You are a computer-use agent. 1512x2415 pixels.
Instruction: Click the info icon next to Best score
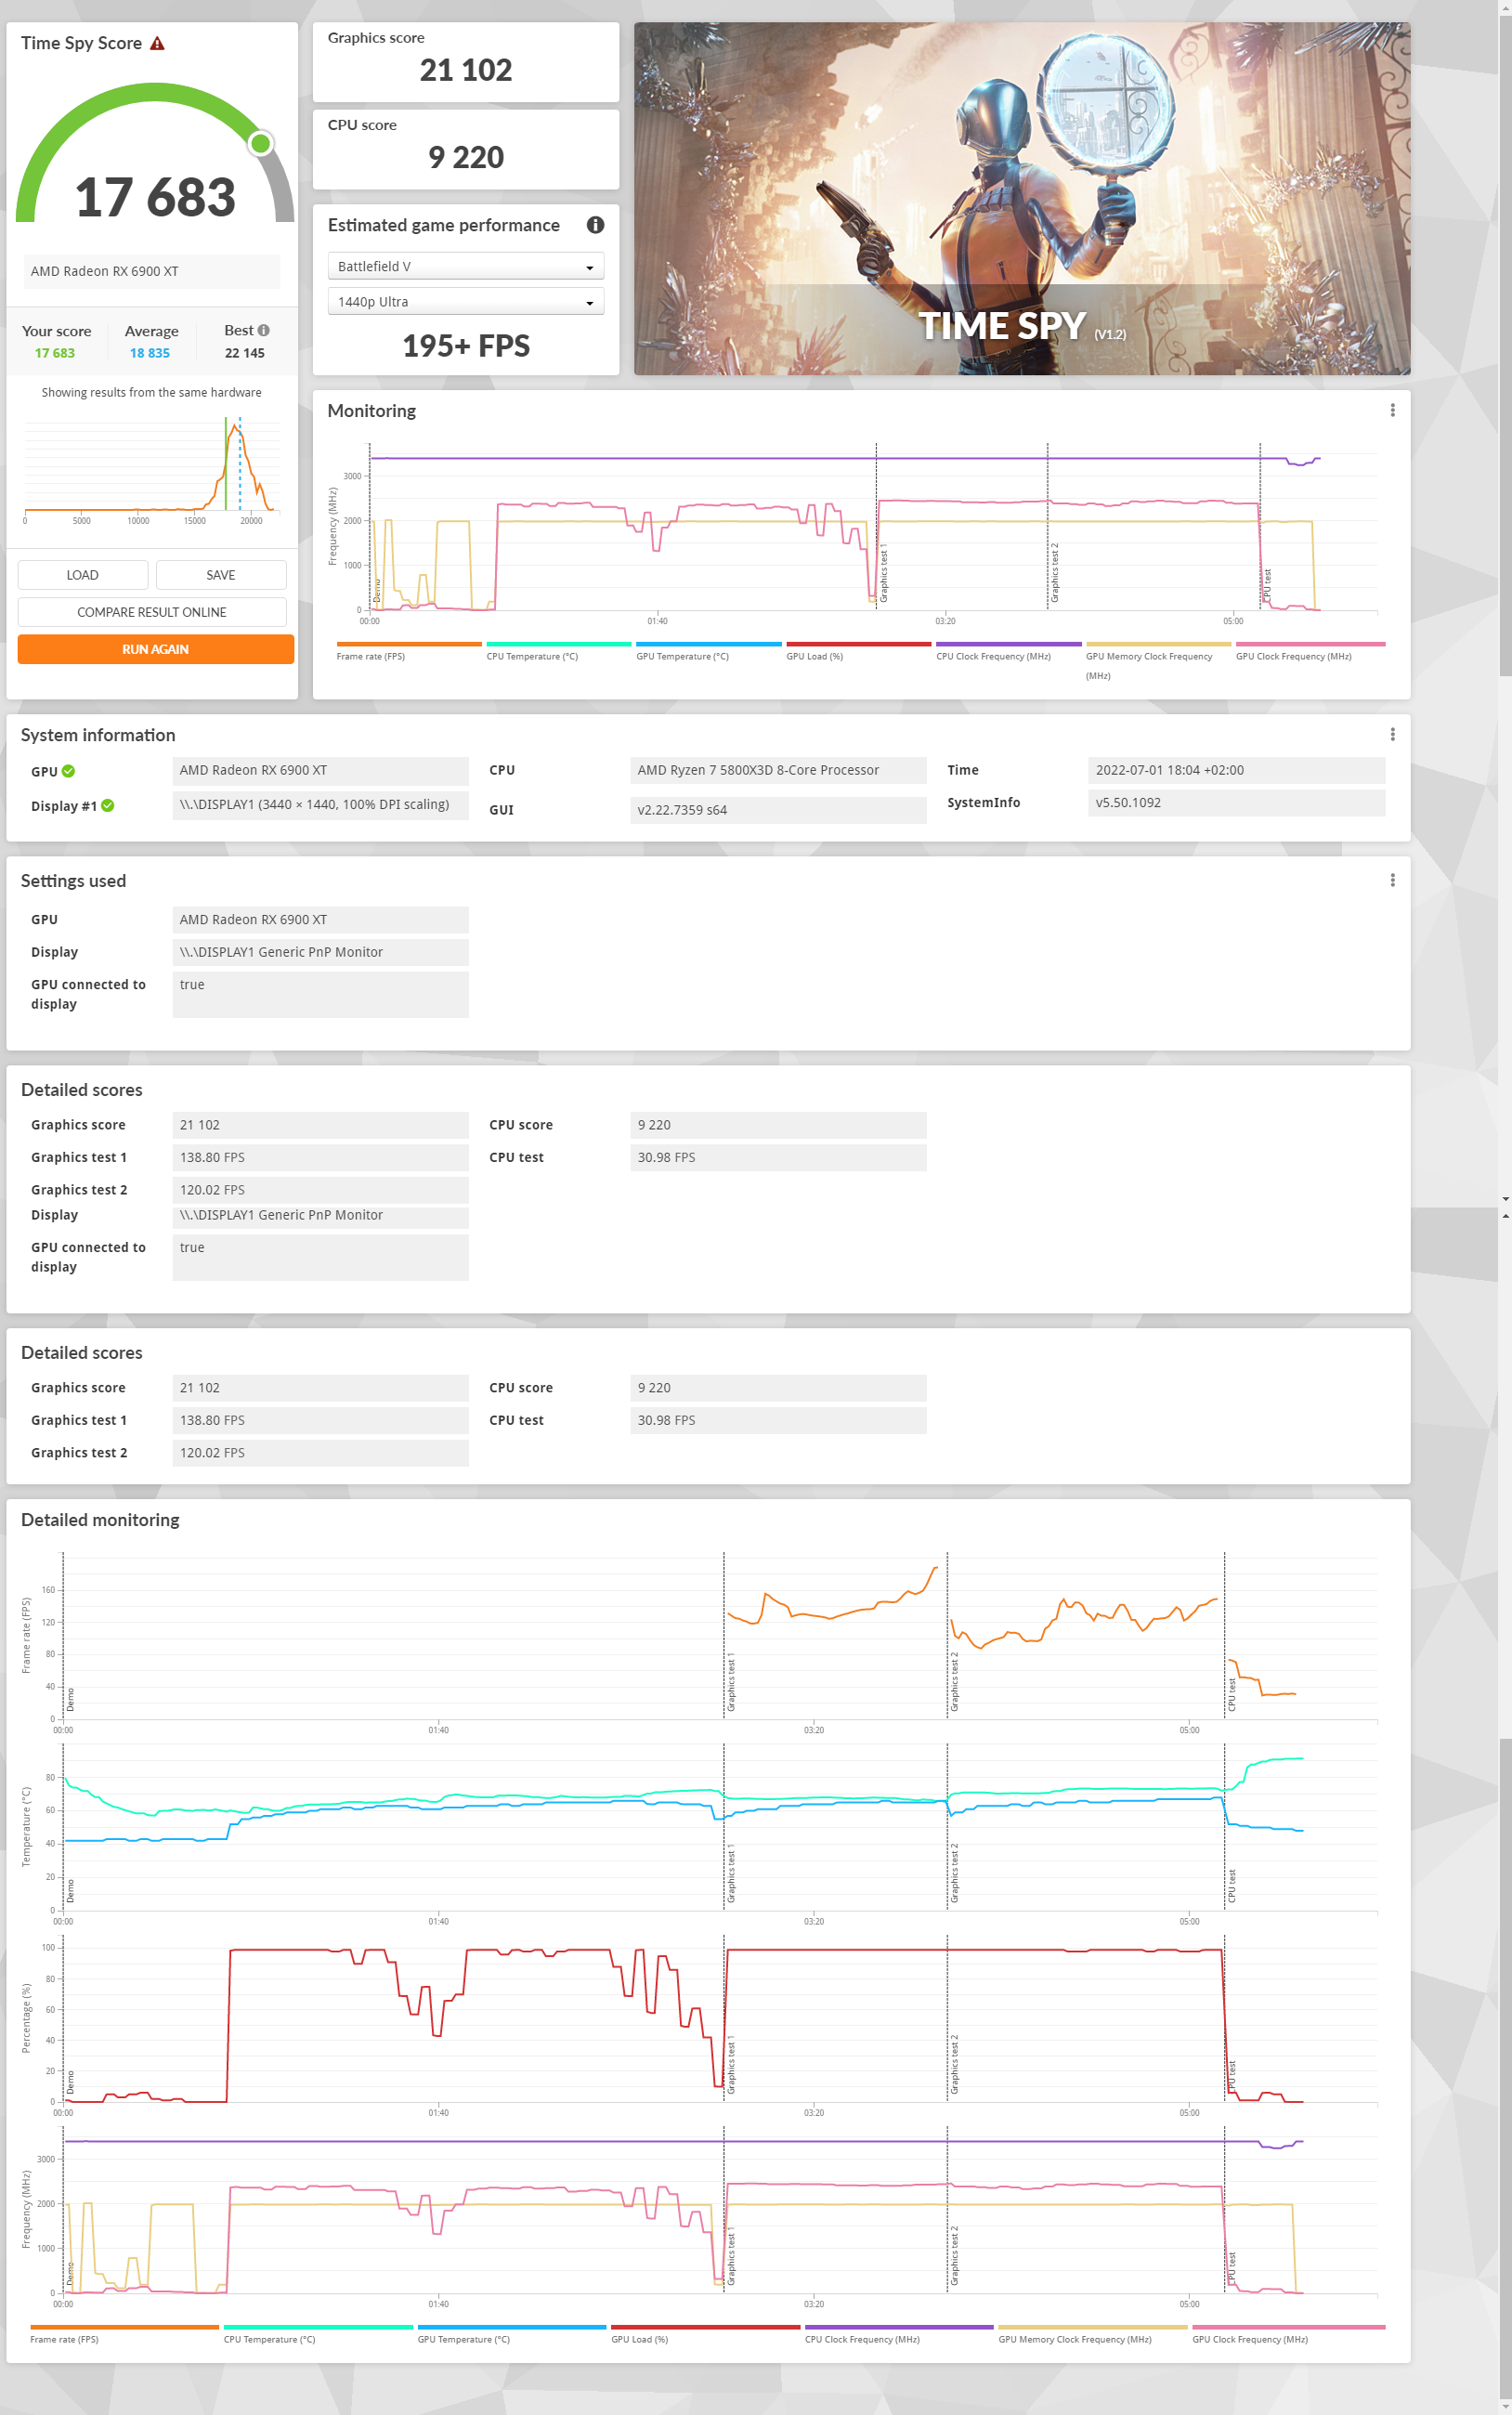click(x=264, y=330)
